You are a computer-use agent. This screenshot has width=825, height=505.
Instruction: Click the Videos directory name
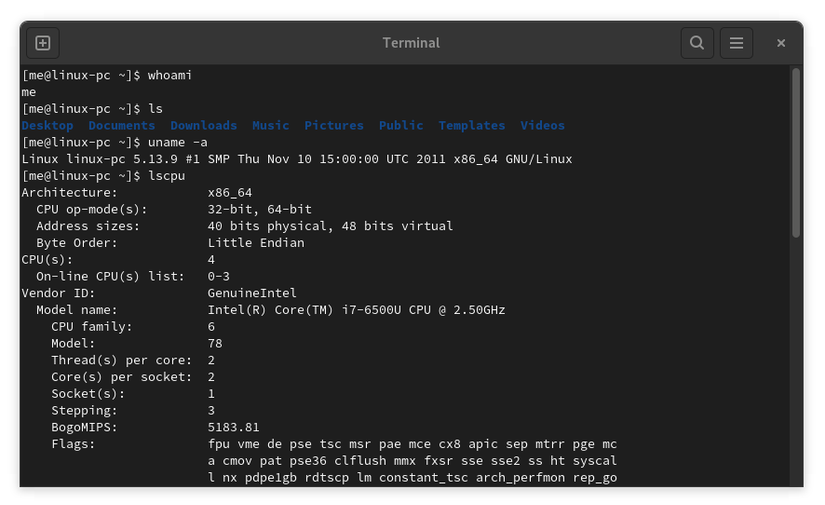[542, 126]
